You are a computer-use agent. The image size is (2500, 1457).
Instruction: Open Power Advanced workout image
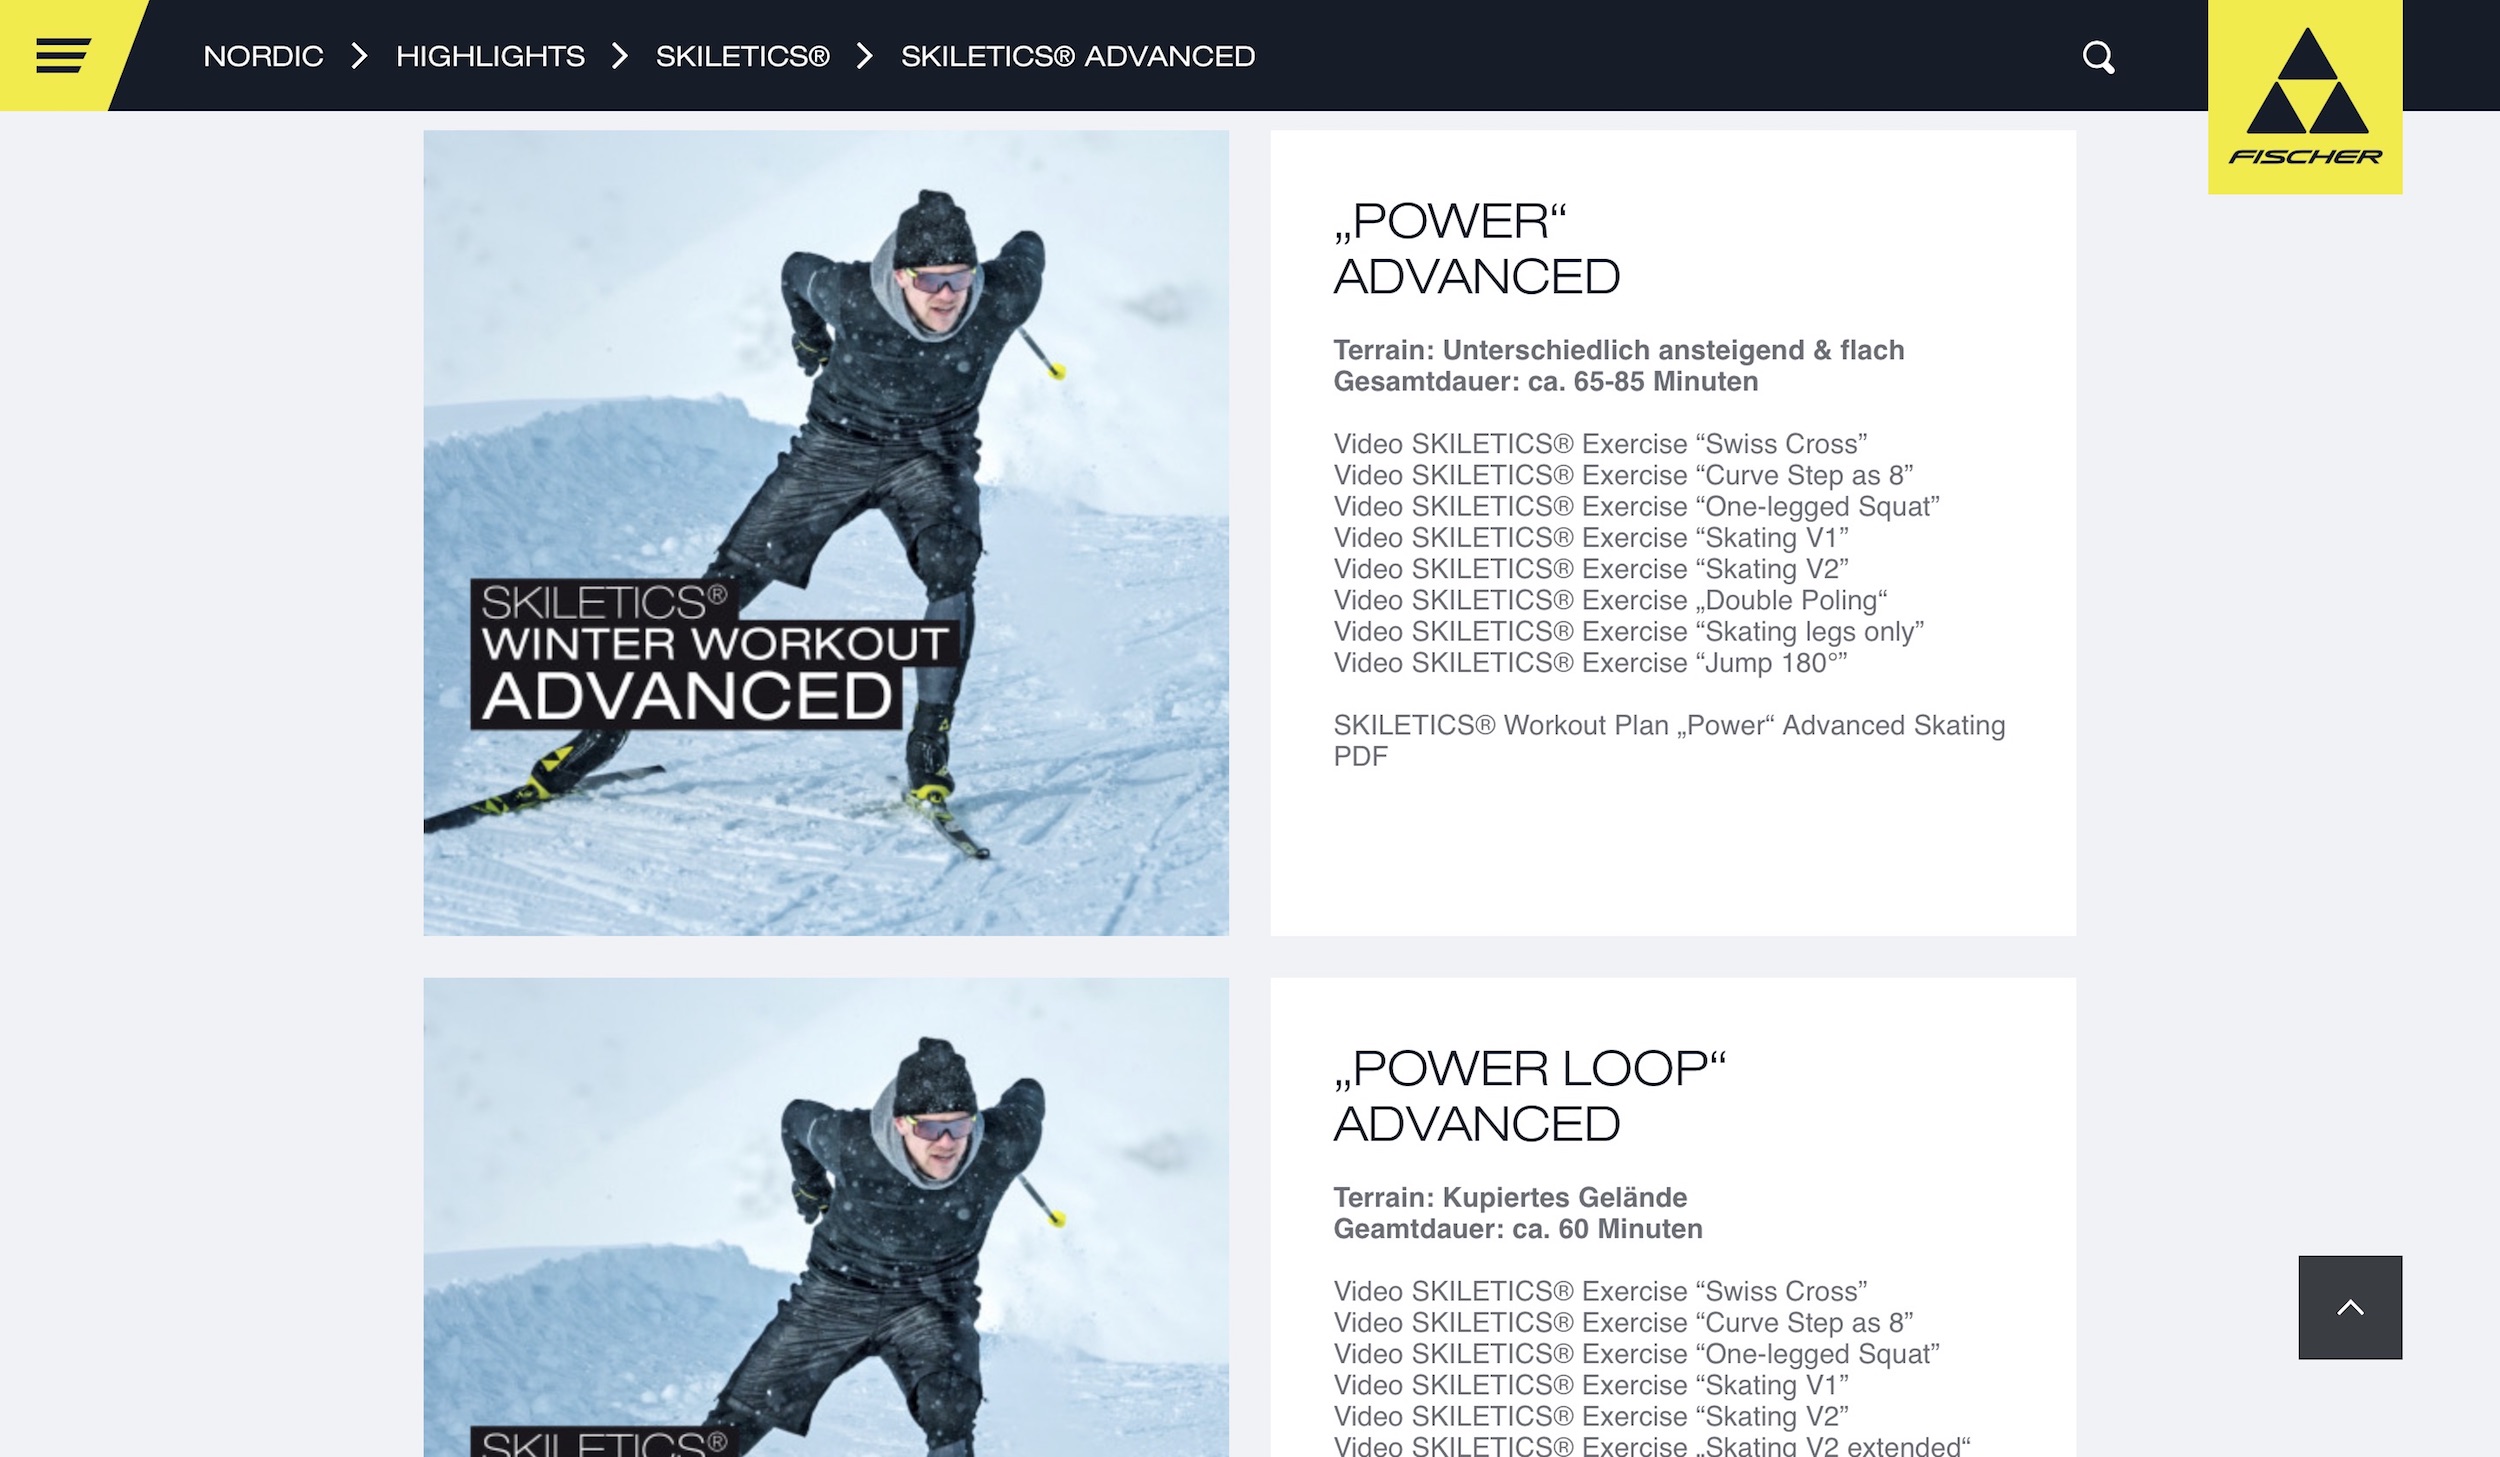click(826, 533)
